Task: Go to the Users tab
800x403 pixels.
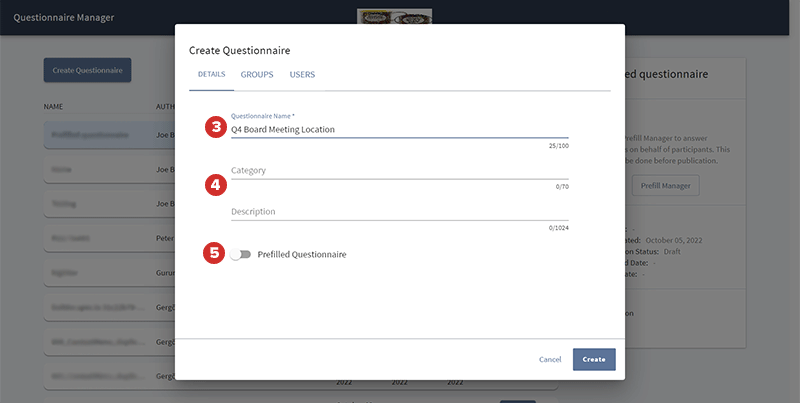Action: click(303, 75)
